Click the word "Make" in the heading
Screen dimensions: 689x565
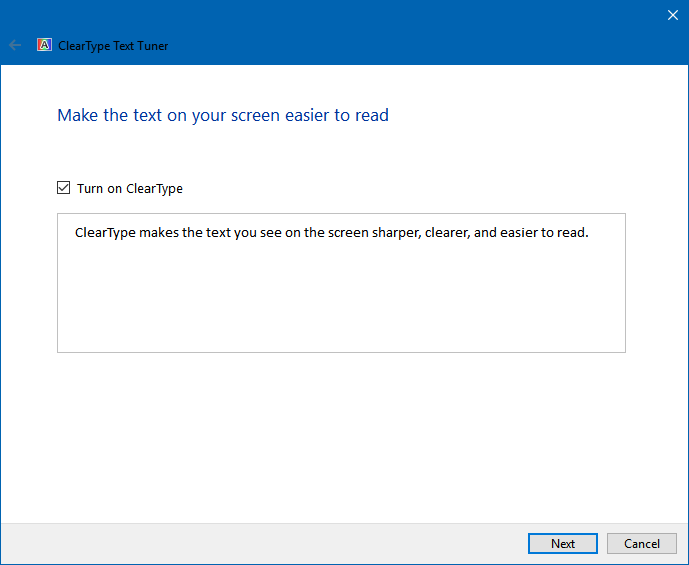point(78,116)
